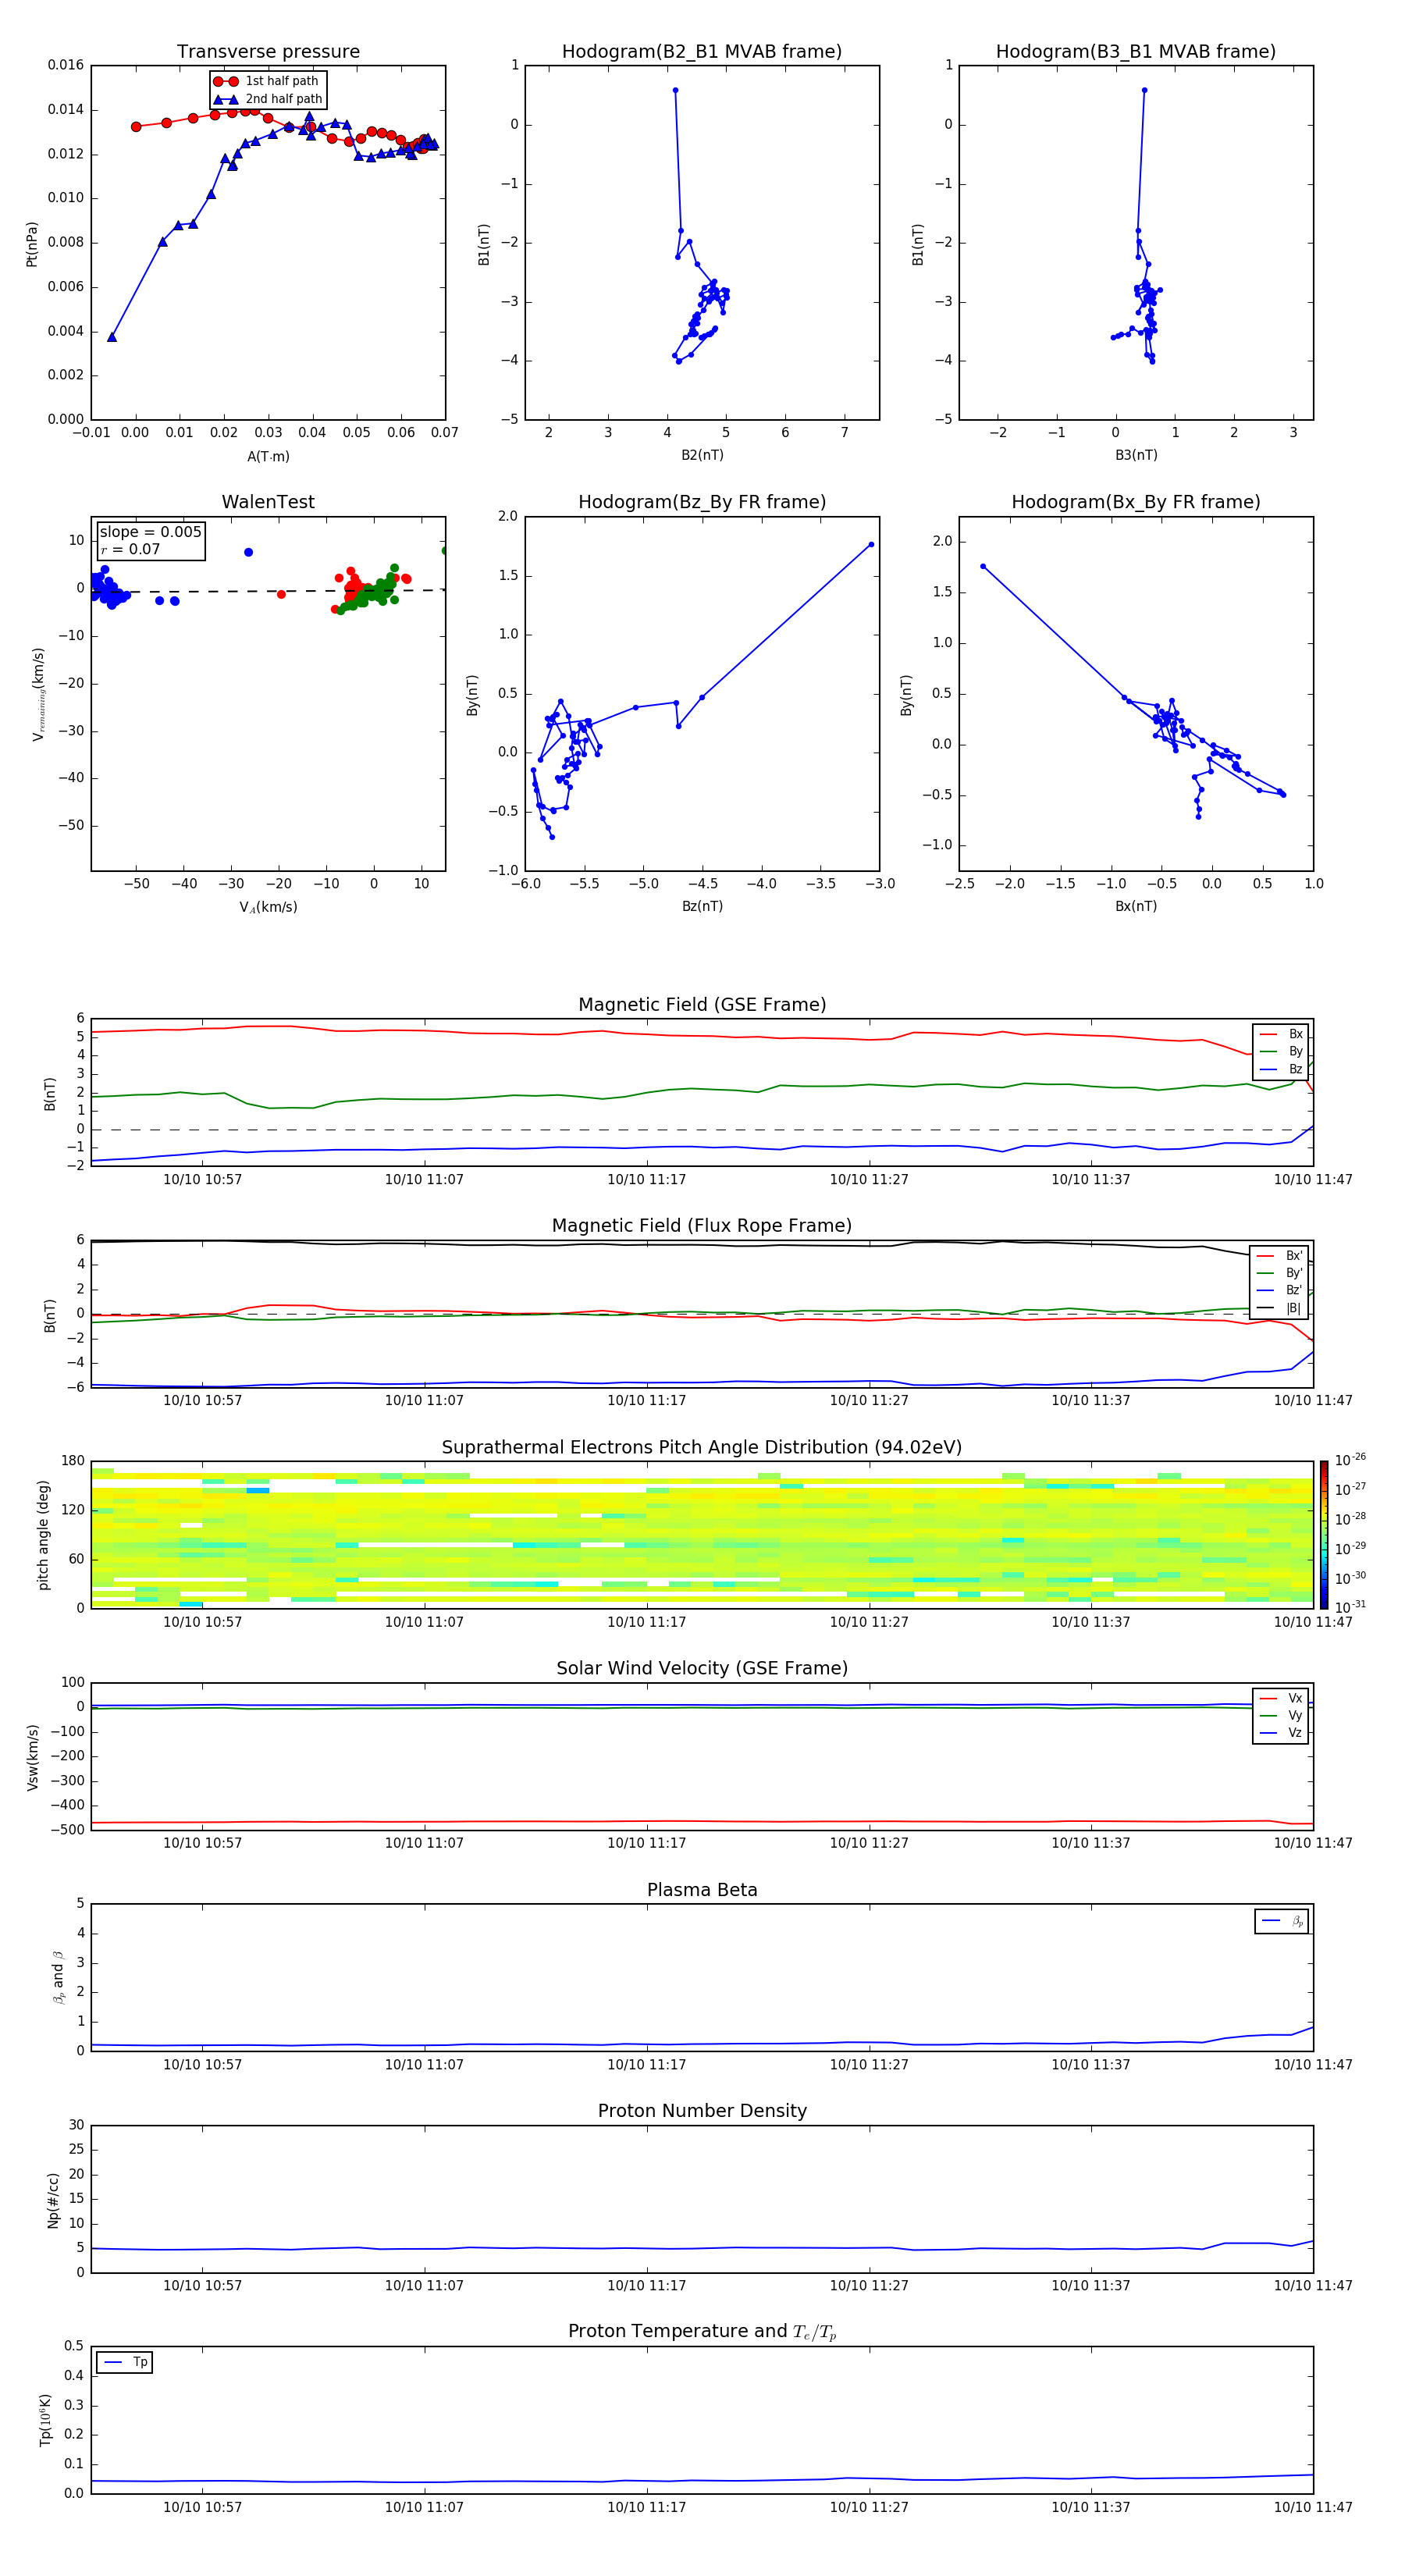Click "Bz'" in the Flux Rope legend

(1294, 1291)
